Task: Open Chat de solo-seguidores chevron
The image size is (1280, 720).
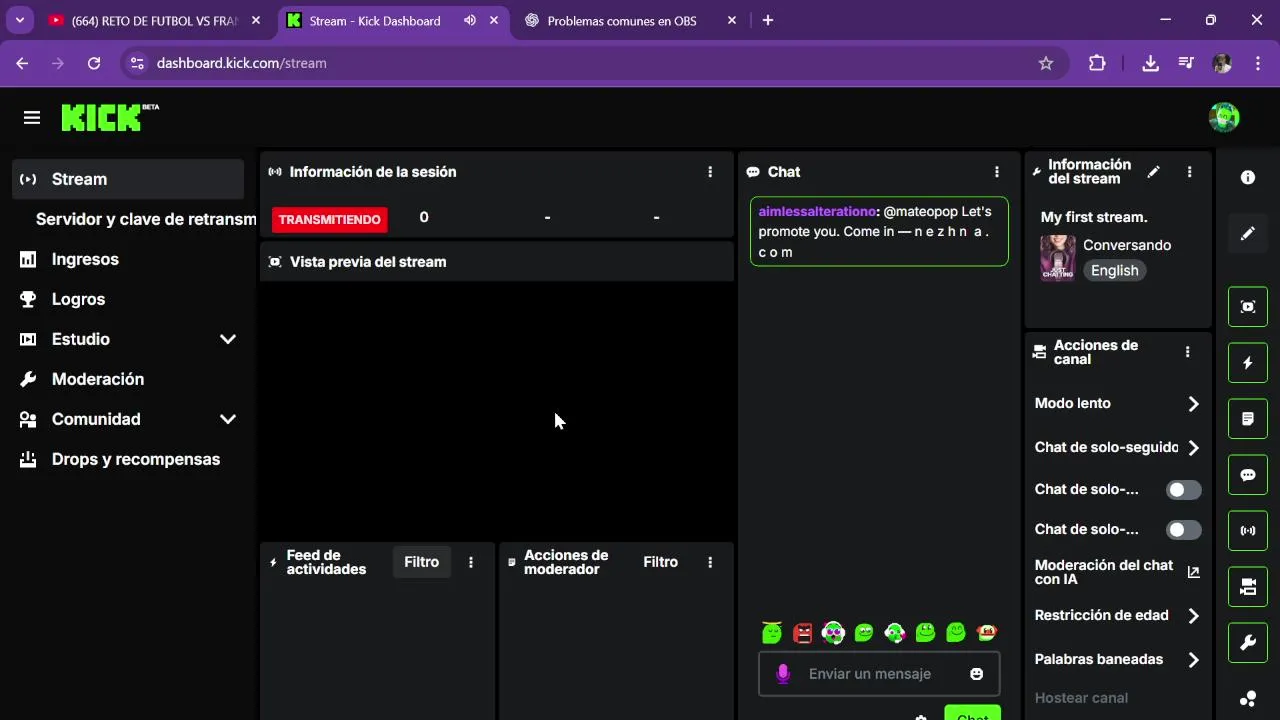Action: coord(1193,448)
